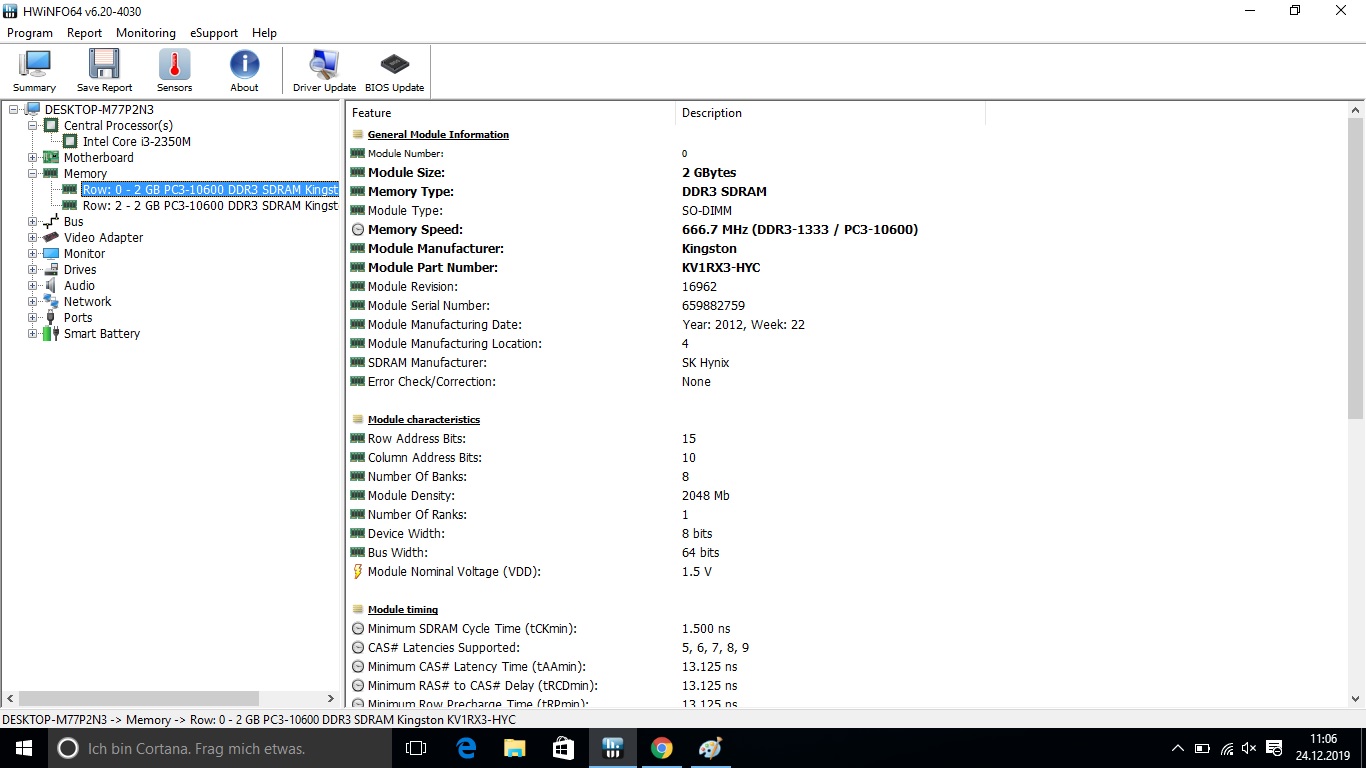
Task: Click the Motherboard chip icon
Action: coord(51,157)
